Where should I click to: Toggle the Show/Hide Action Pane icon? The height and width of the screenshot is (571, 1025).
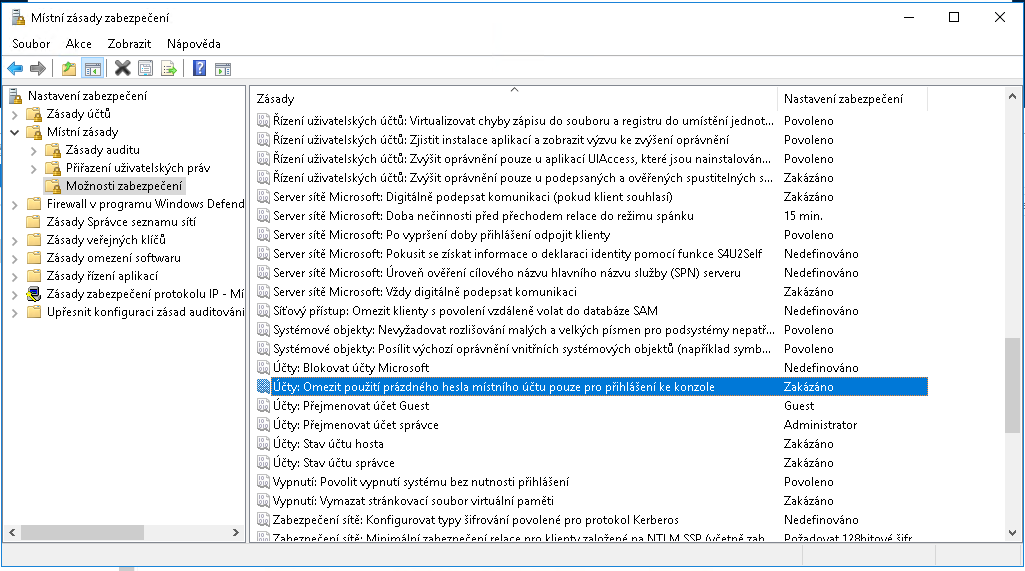(x=223, y=68)
